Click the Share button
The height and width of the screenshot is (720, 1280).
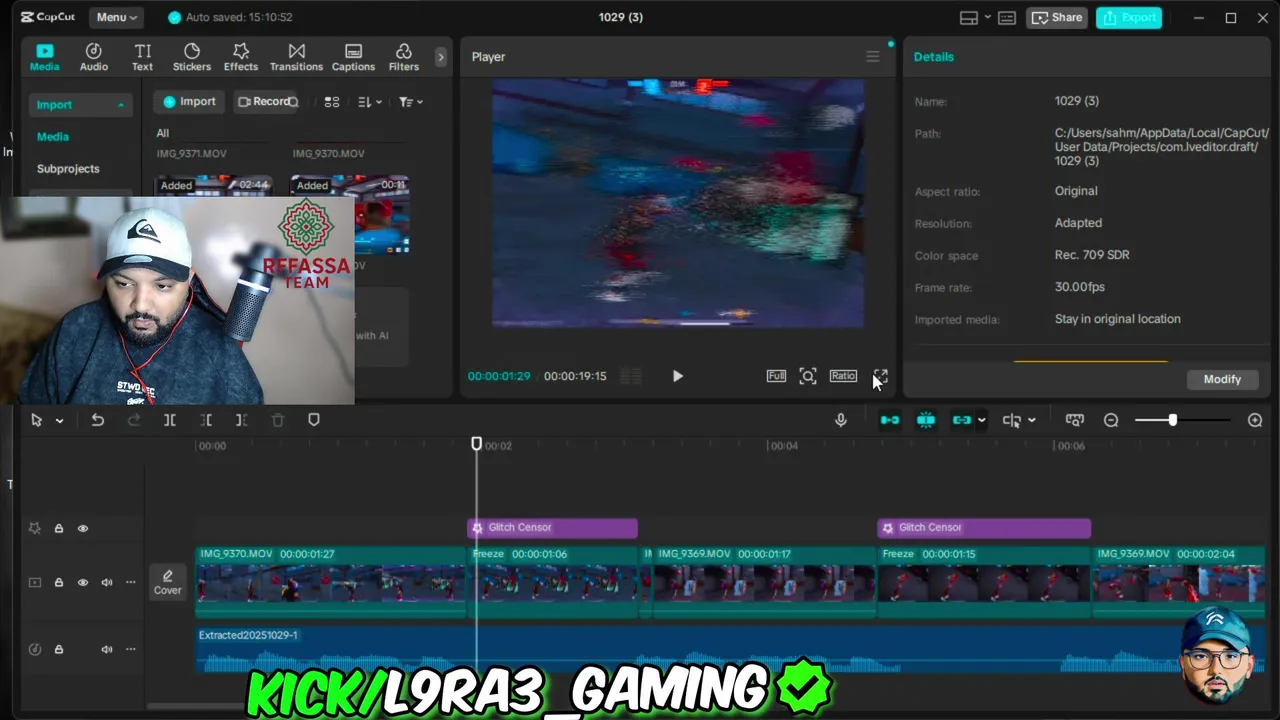pyautogui.click(x=1057, y=17)
